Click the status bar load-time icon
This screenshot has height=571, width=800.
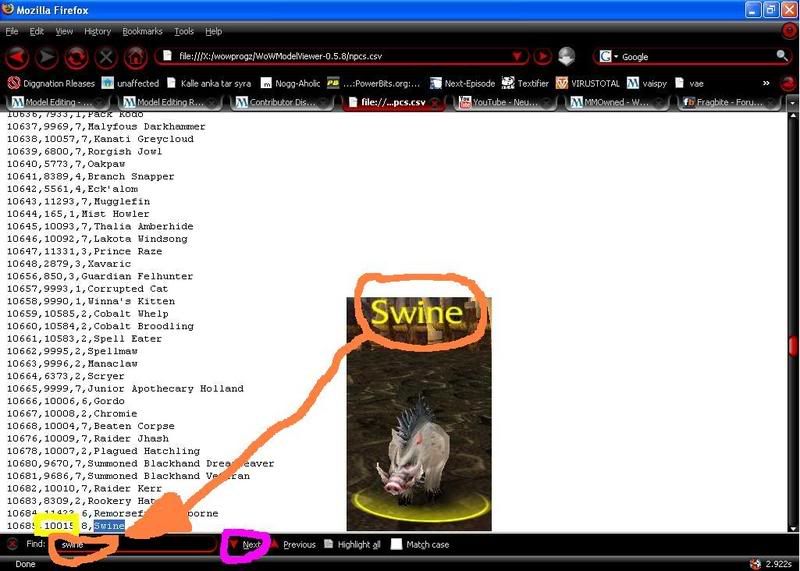click(x=755, y=564)
